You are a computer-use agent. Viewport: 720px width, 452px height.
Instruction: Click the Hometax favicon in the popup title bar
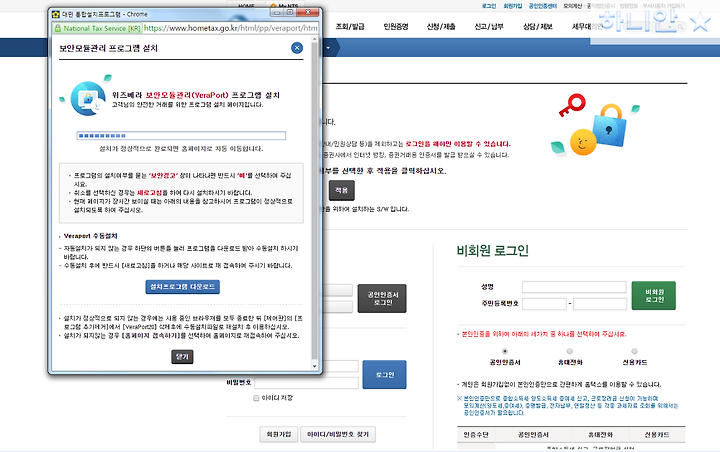click(56, 14)
